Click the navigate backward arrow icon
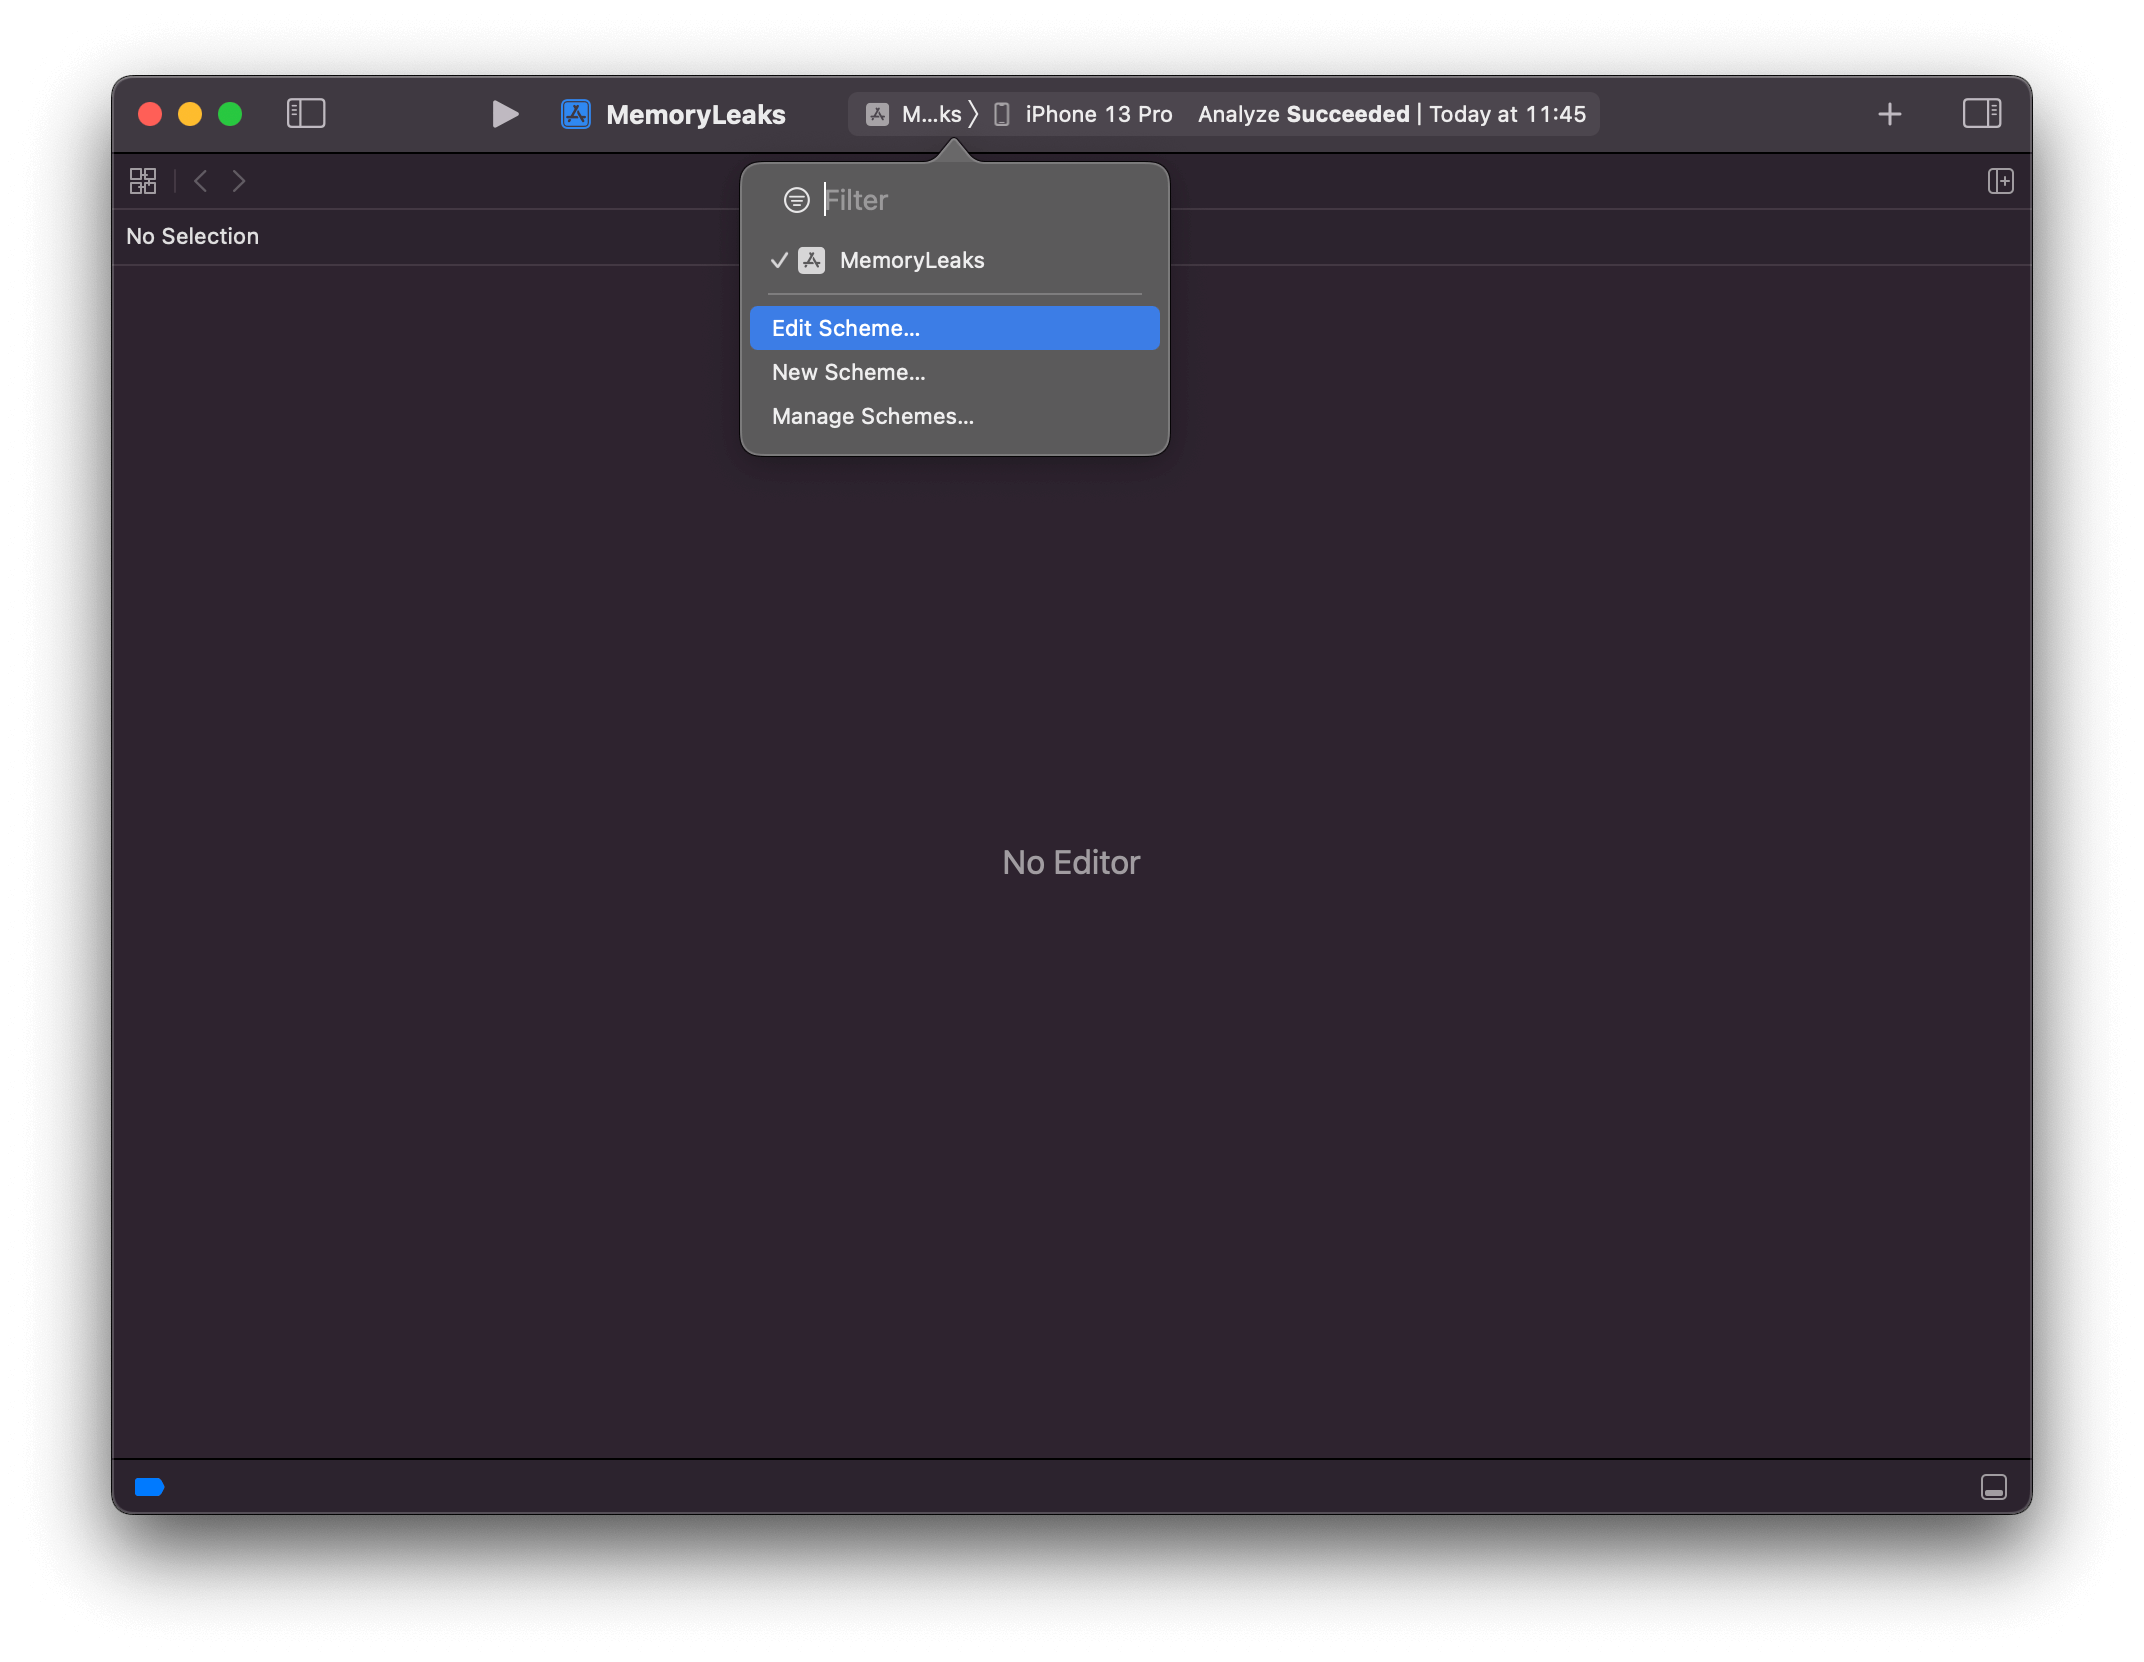This screenshot has width=2144, height=1662. click(x=200, y=179)
